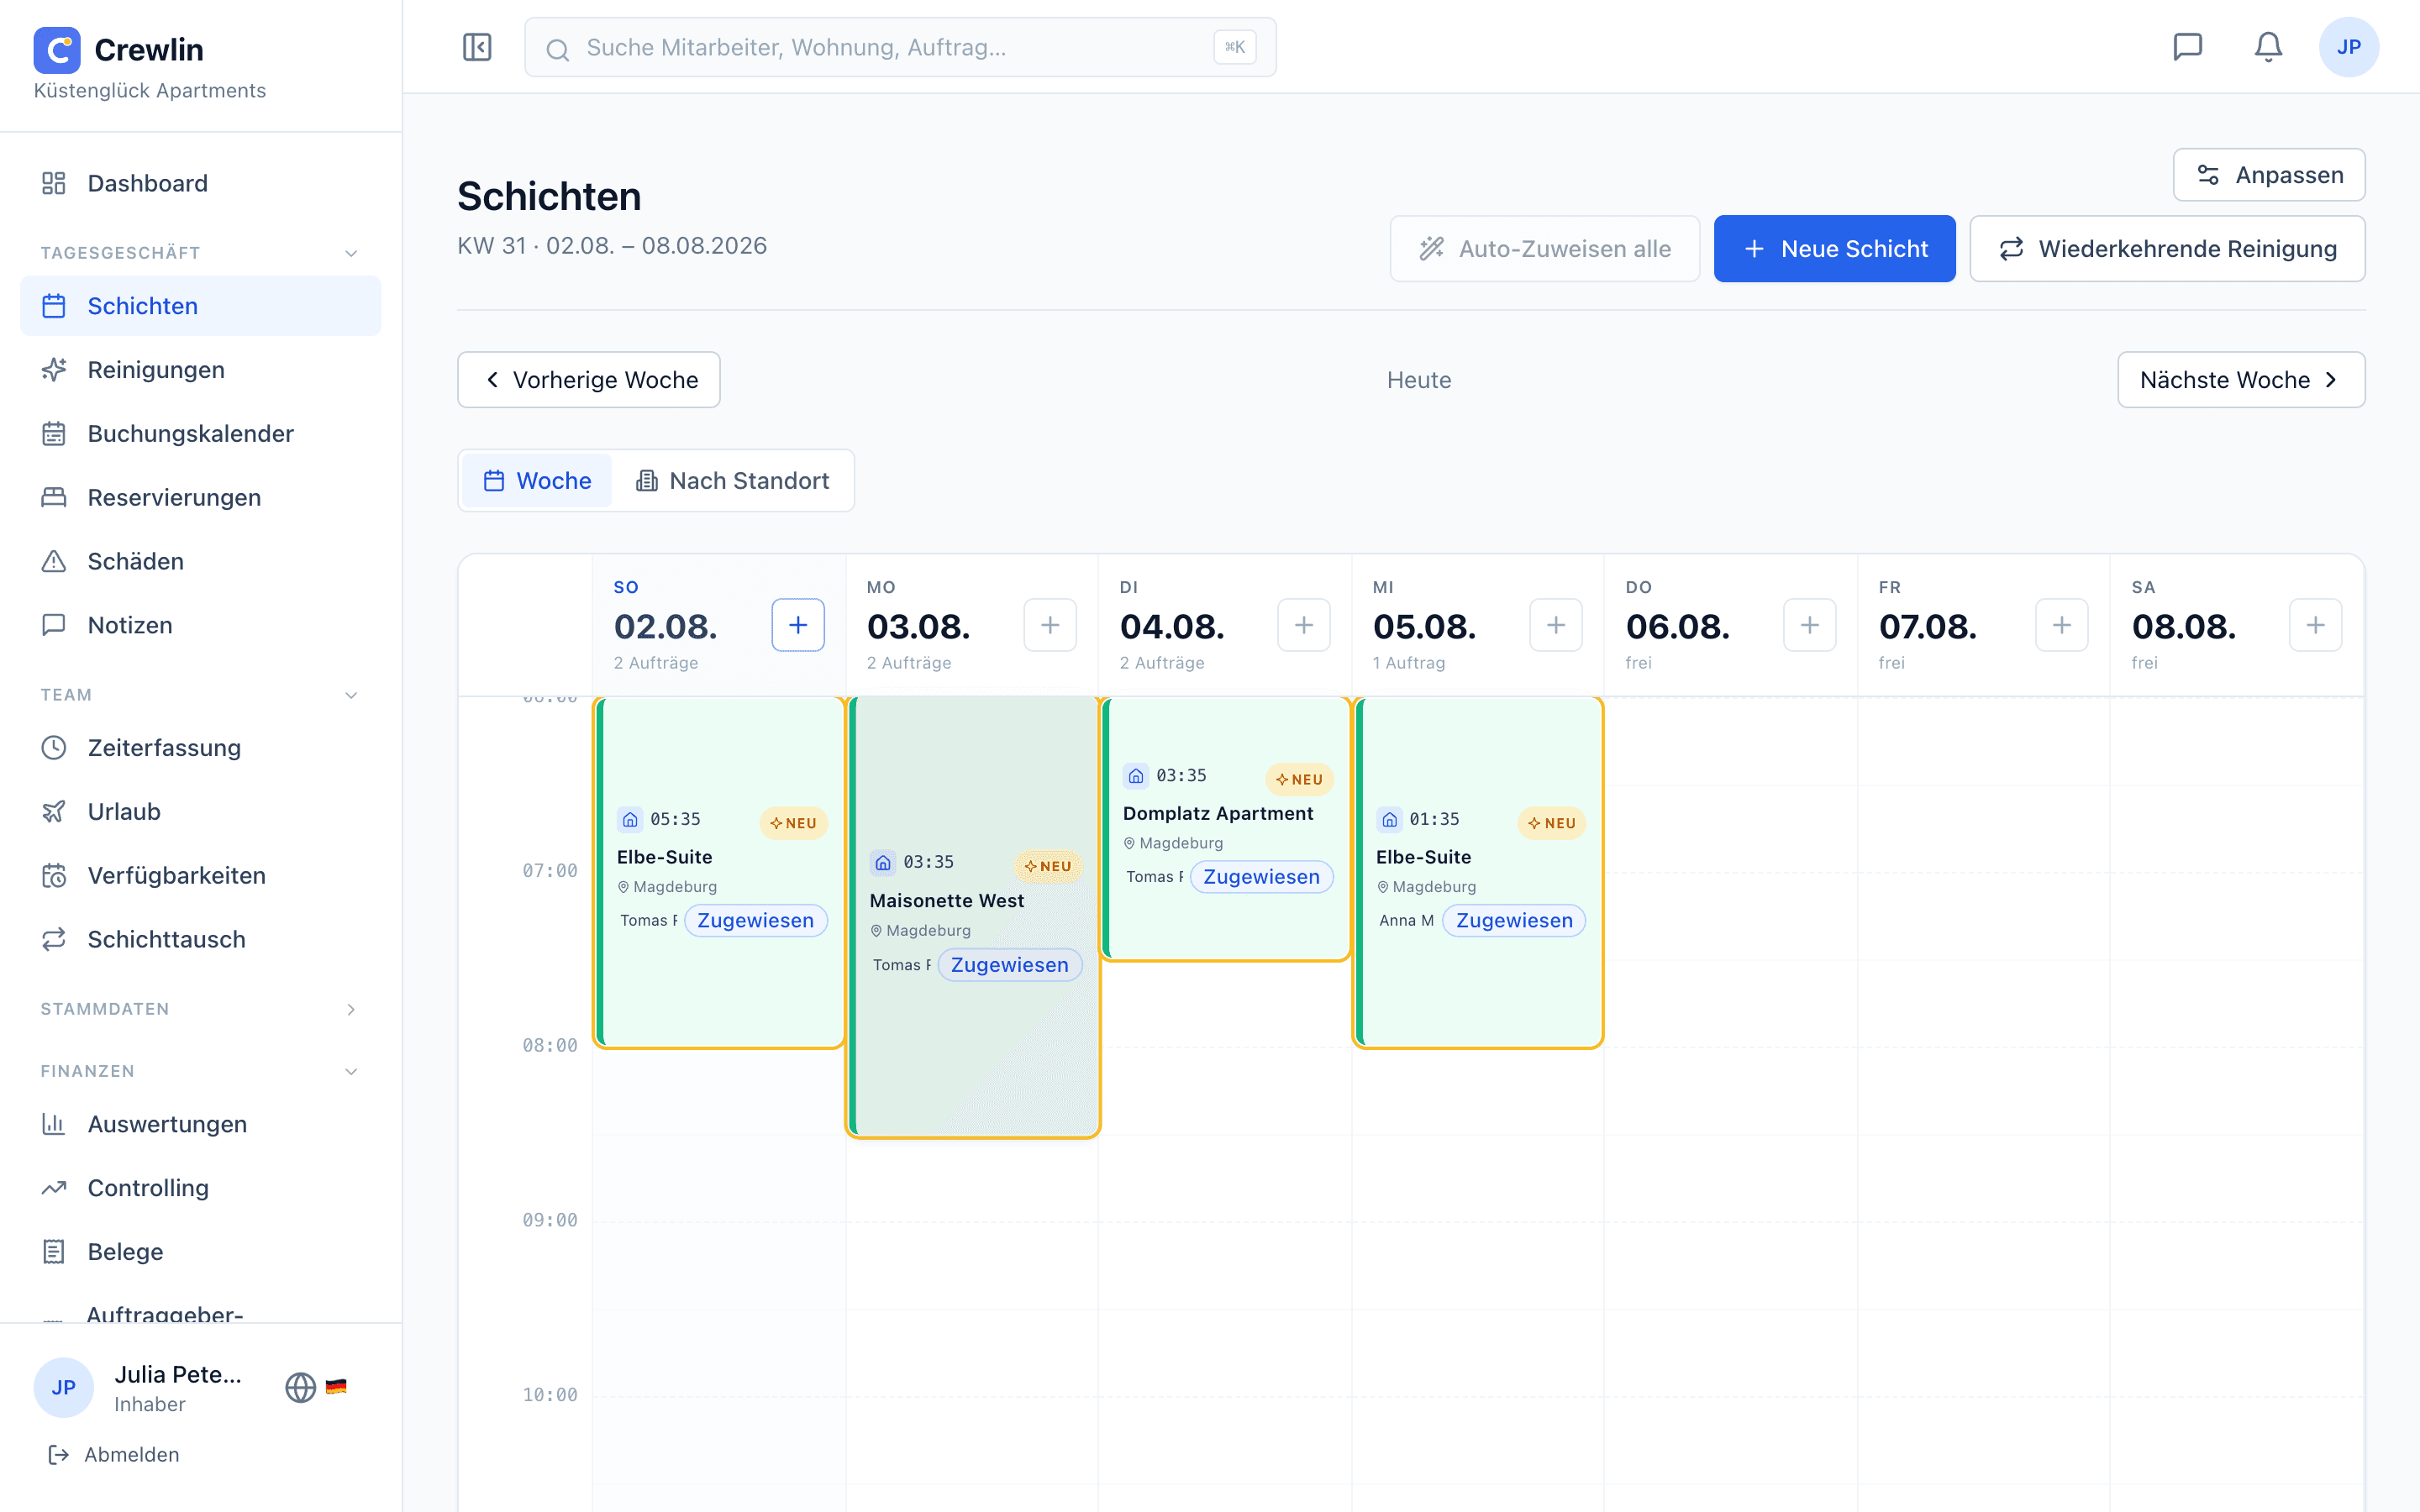Click Zugewiesen badge on Domplatz Apartment
Viewport: 2420px width, 1512px height.
point(1261,877)
